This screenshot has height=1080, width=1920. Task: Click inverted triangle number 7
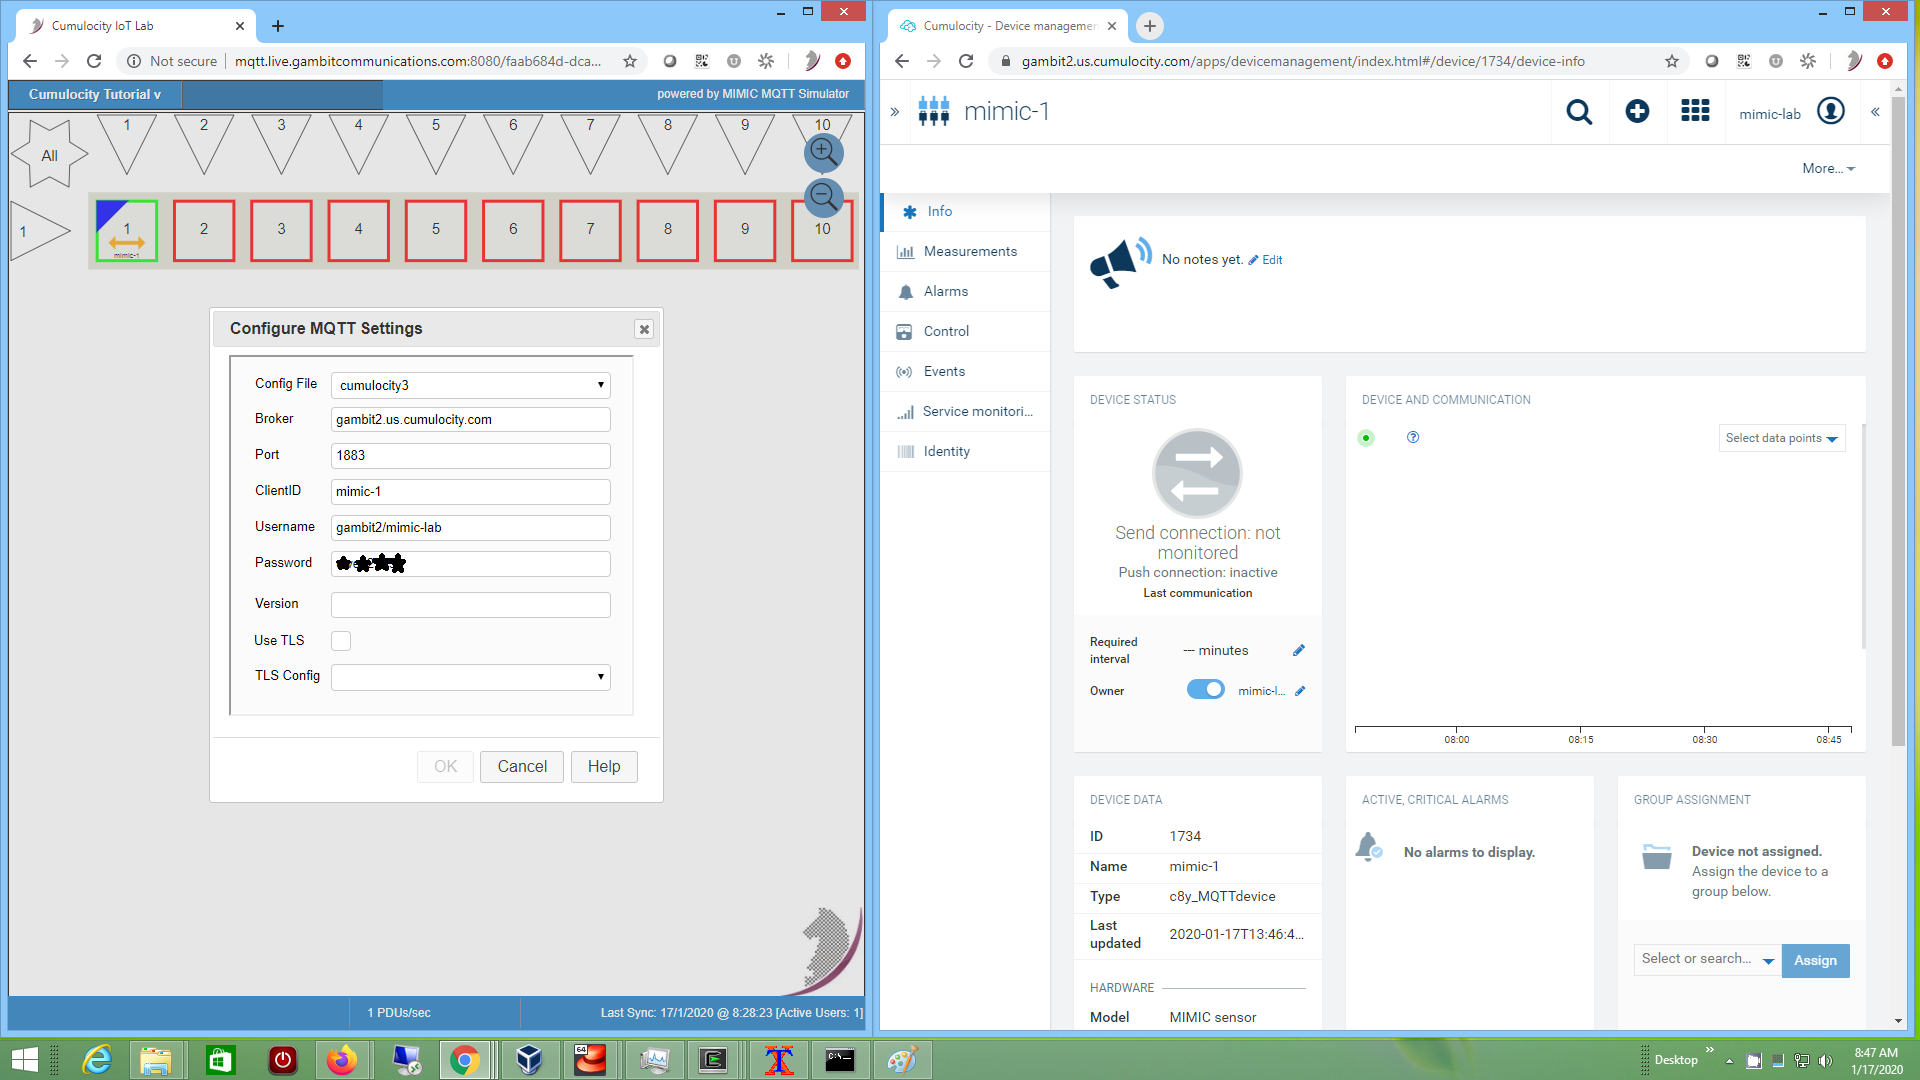590,143
